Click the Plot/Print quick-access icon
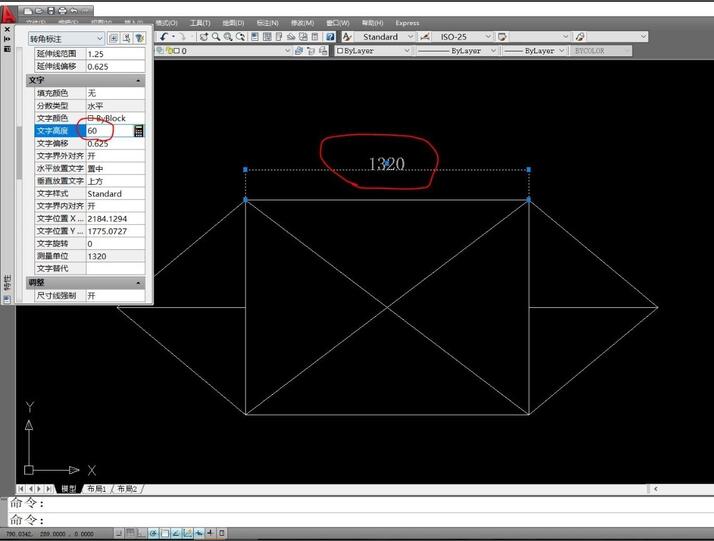 pos(63,10)
